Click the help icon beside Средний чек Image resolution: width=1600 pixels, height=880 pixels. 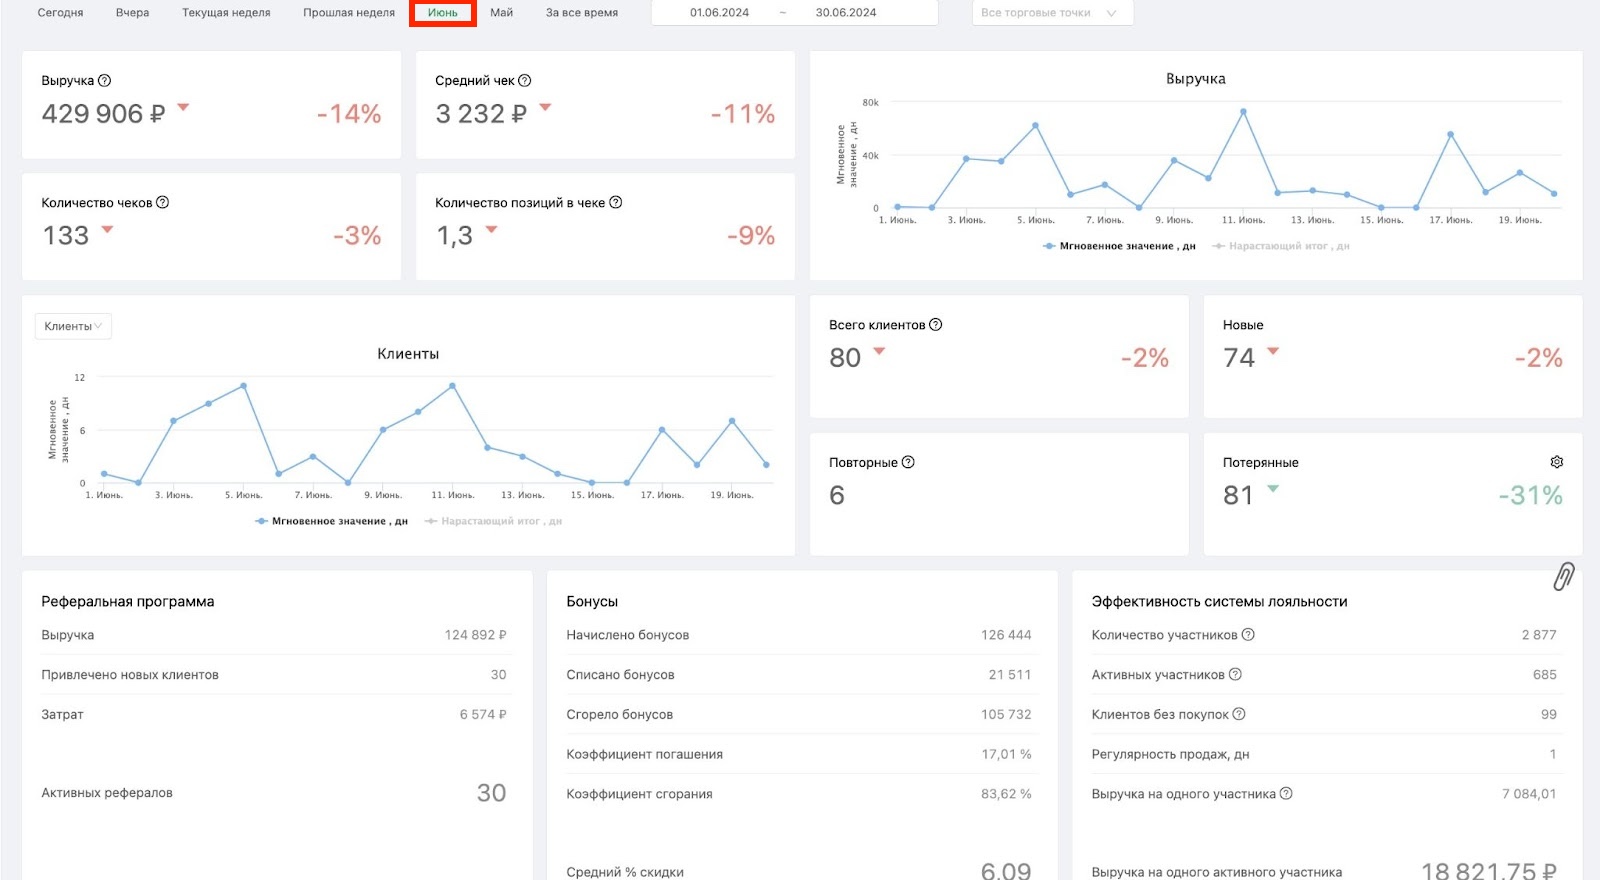(x=525, y=81)
